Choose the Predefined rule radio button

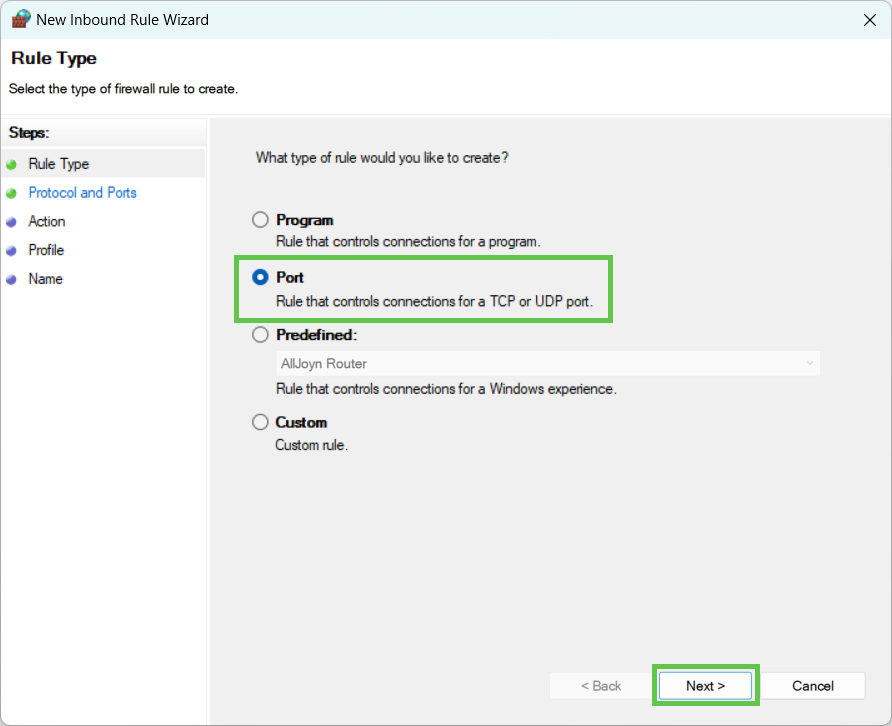pos(260,335)
